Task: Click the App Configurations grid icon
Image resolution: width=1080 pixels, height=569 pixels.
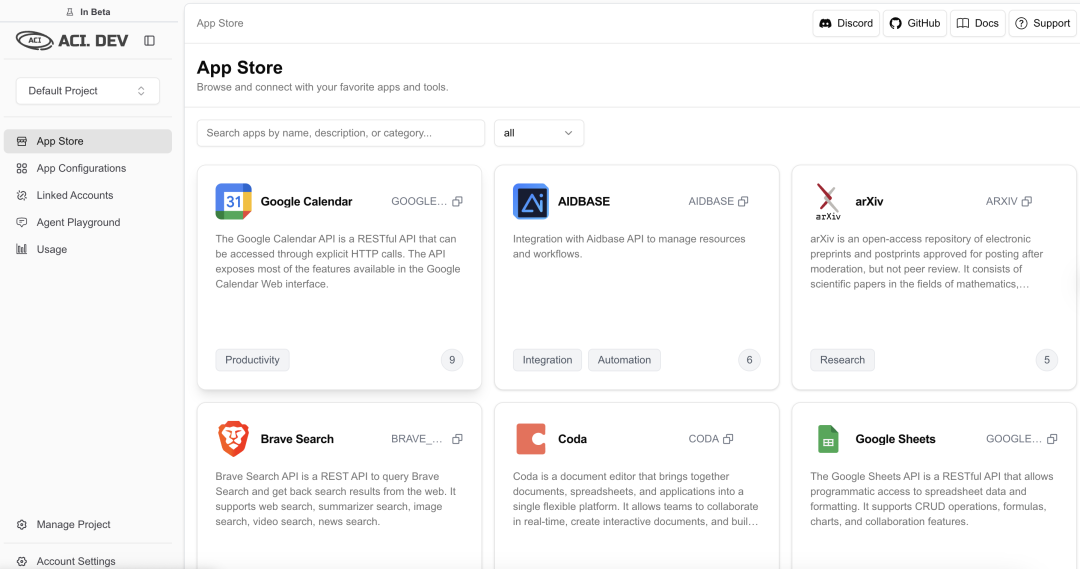Action: click(x=22, y=168)
